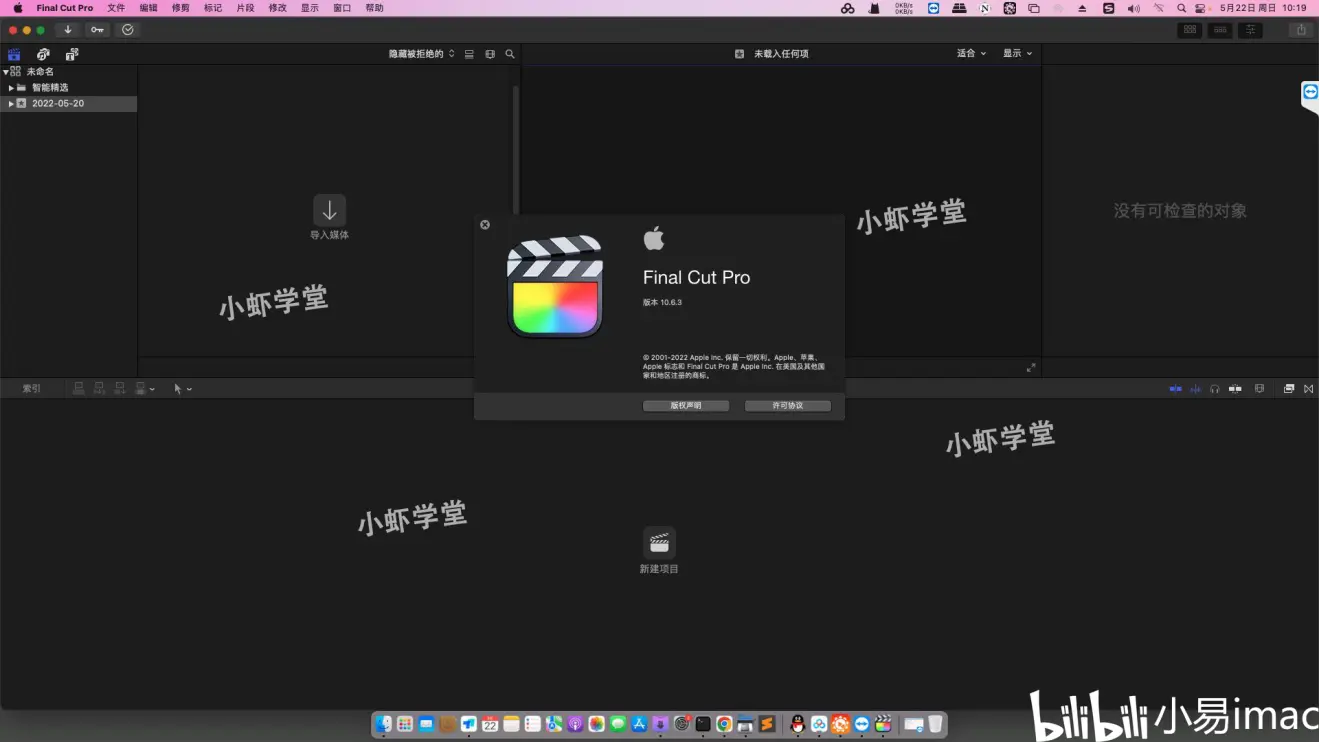Show the Titles and Generators sidebar

pyautogui.click(x=72, y=54)
